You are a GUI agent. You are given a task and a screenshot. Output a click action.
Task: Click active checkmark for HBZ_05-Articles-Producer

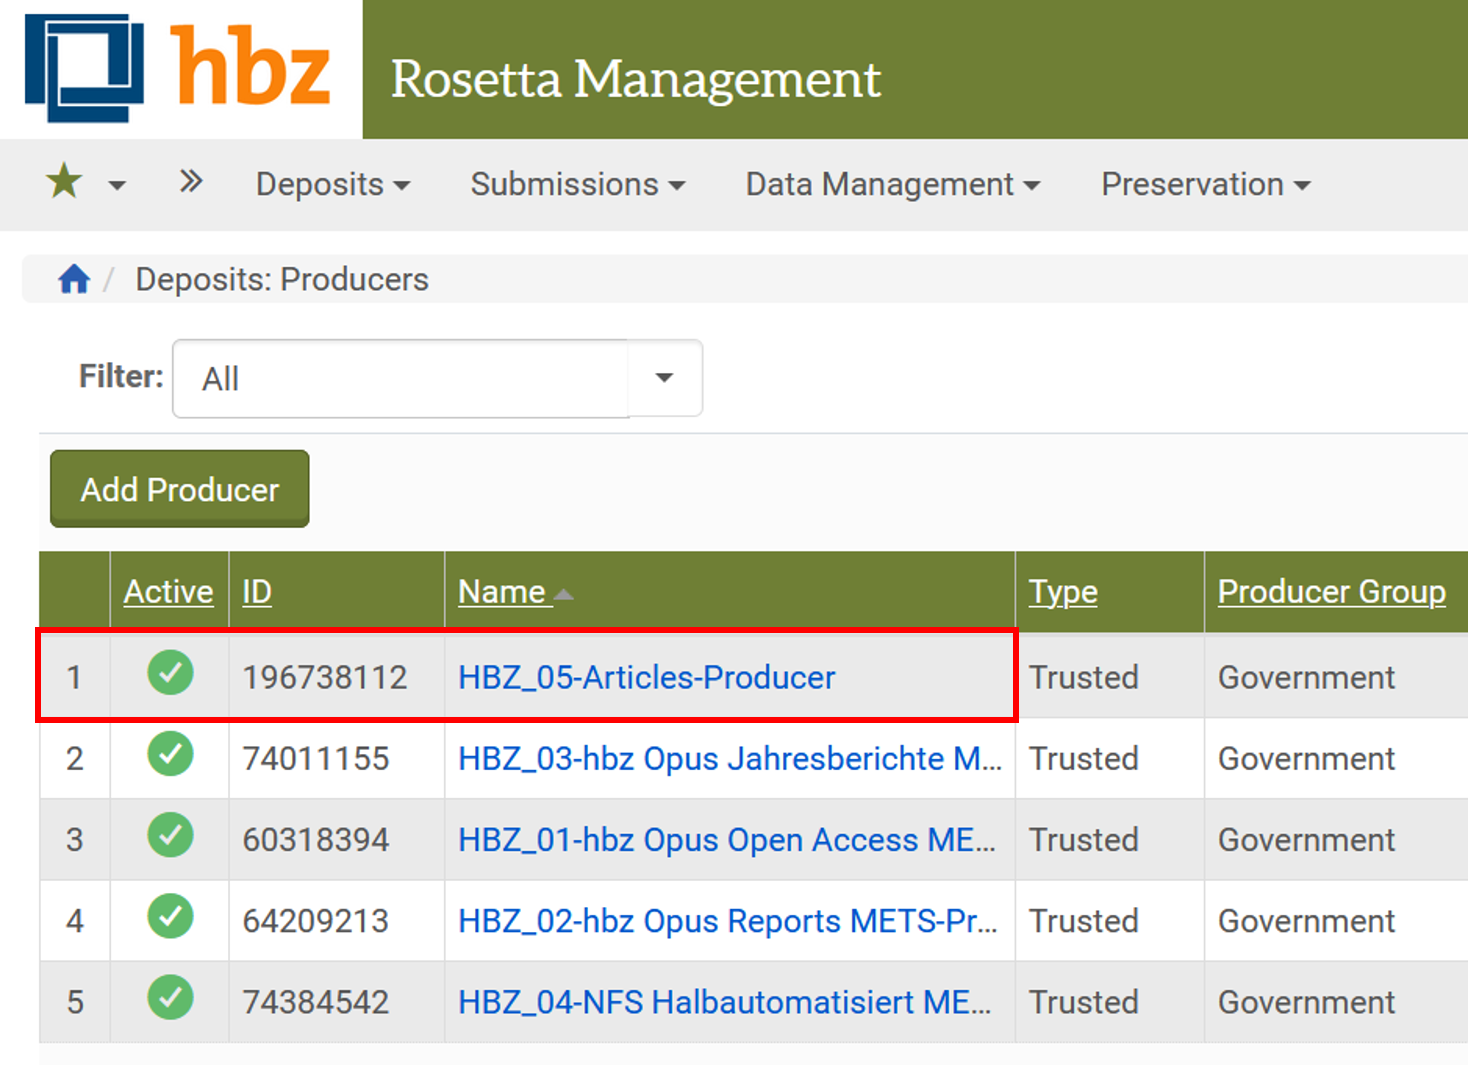170,674
